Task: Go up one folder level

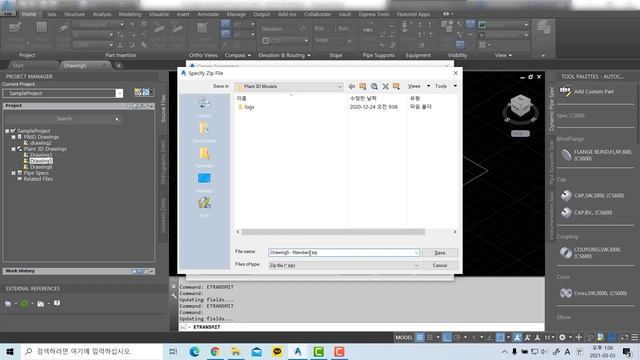Action: [362, 87]
